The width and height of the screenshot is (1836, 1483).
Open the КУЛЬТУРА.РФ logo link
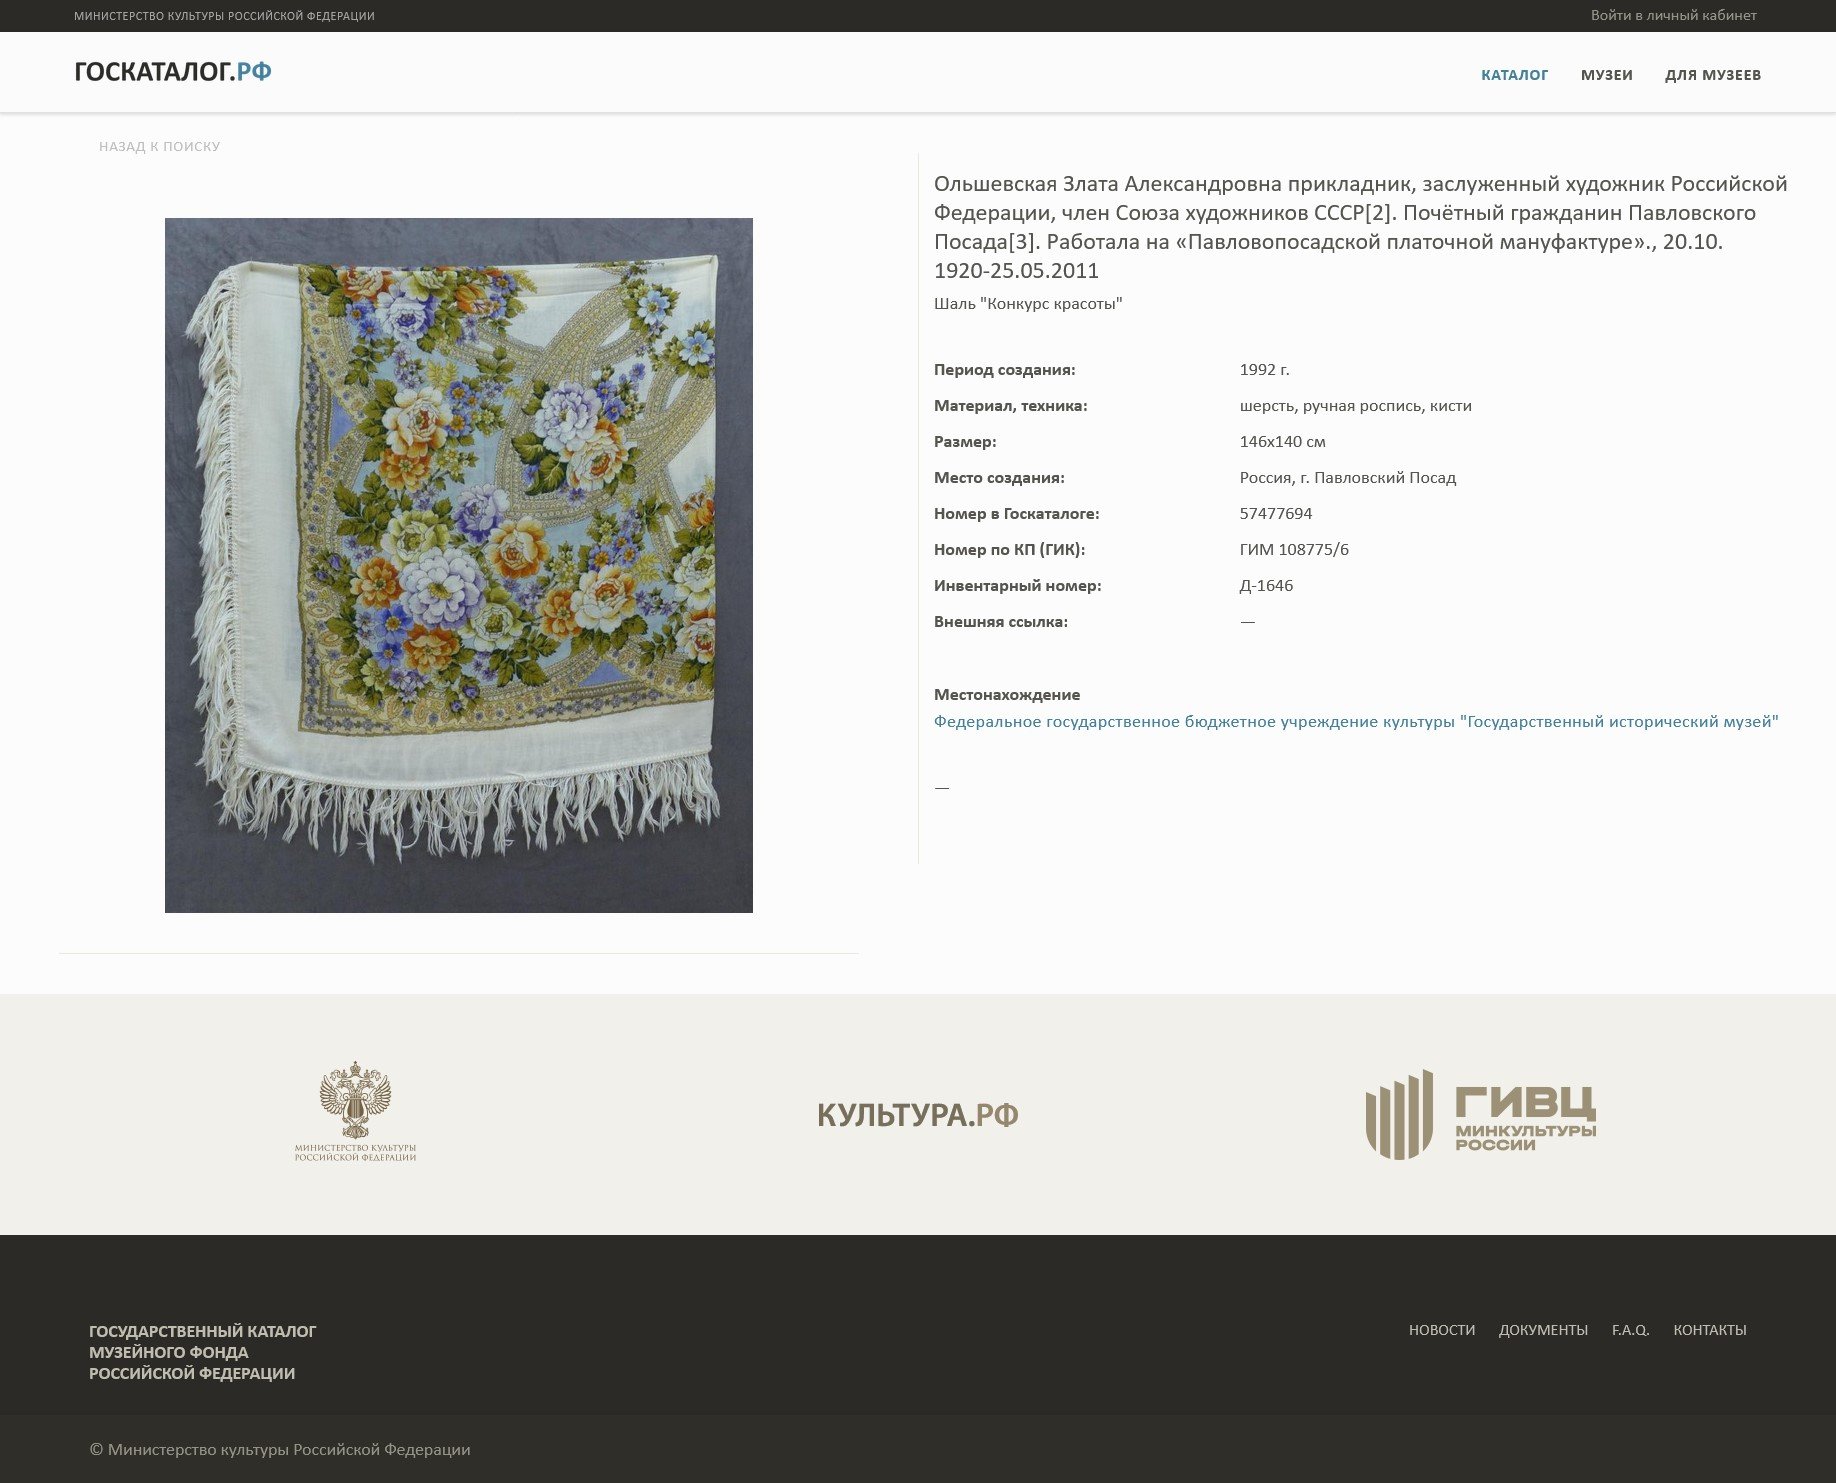pyautogui.click(x=918, y=1115)
